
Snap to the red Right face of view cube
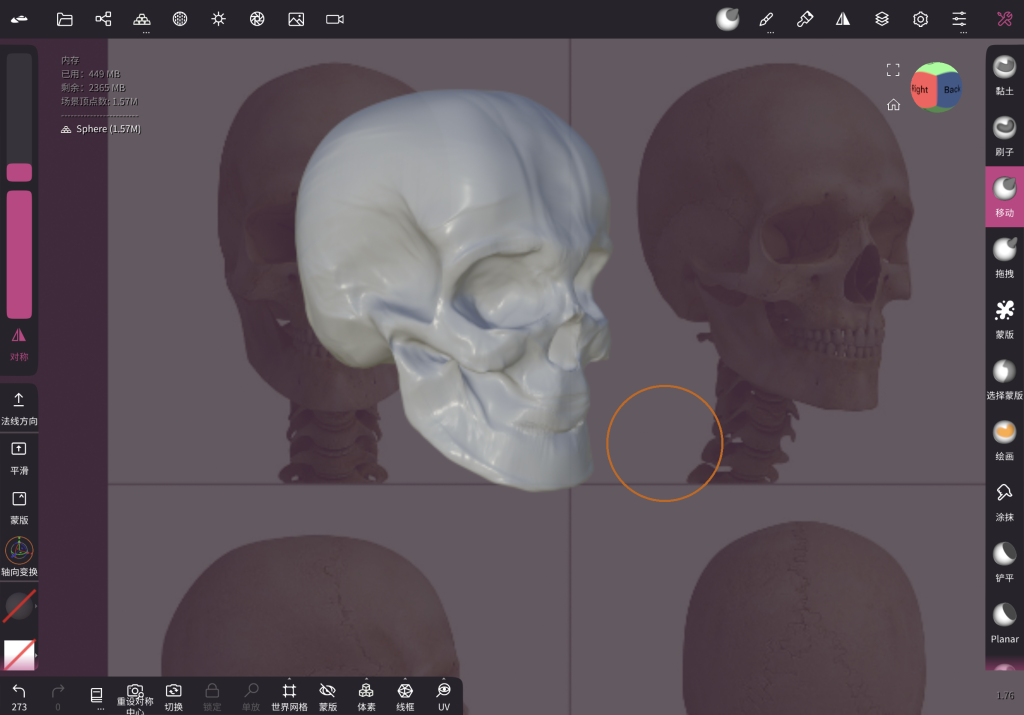[x=921, y=89]
